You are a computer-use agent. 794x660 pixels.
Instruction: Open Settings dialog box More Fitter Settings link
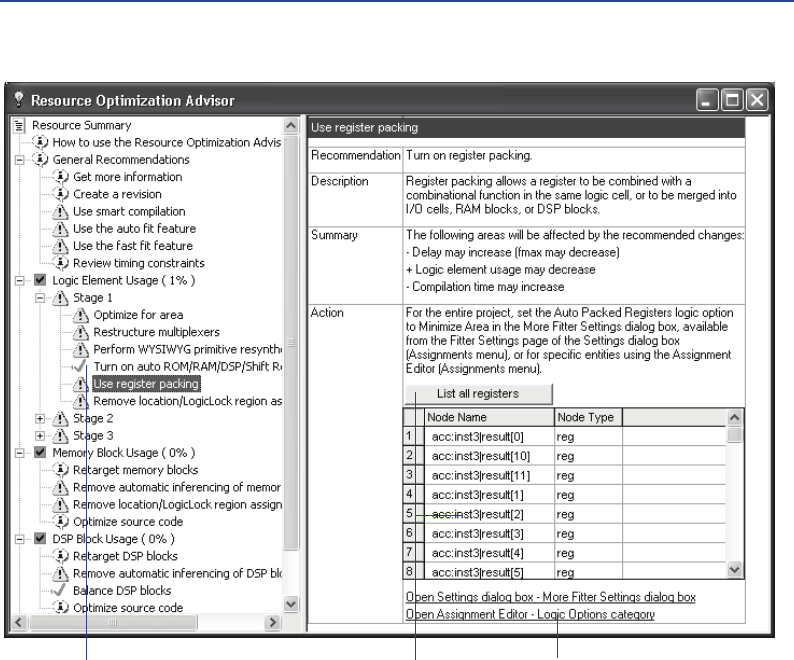coord(550,597)
